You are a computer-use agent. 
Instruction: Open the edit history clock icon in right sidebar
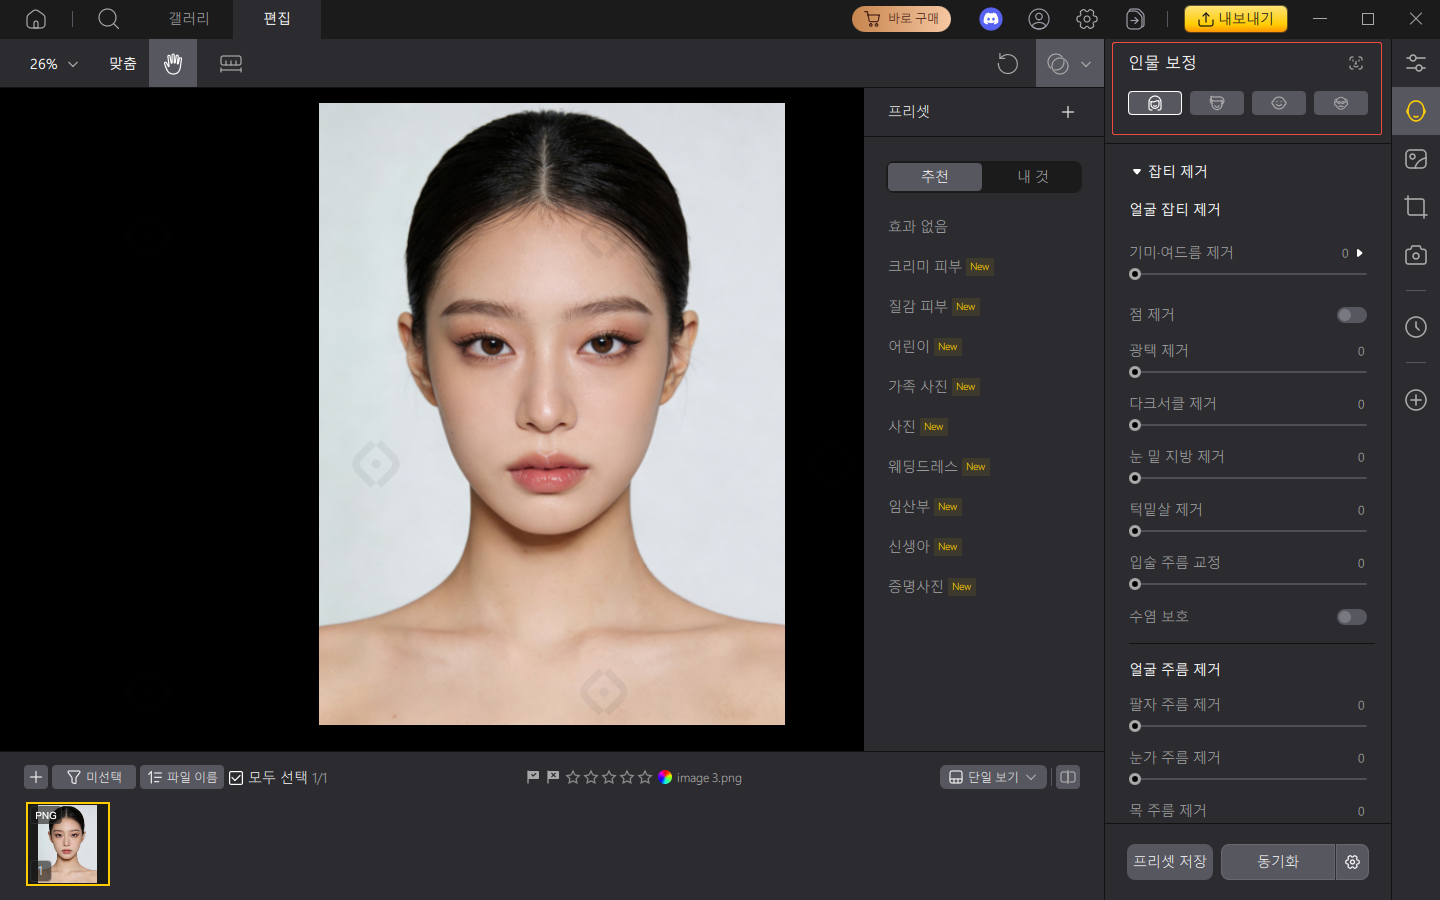(1415, 327)
